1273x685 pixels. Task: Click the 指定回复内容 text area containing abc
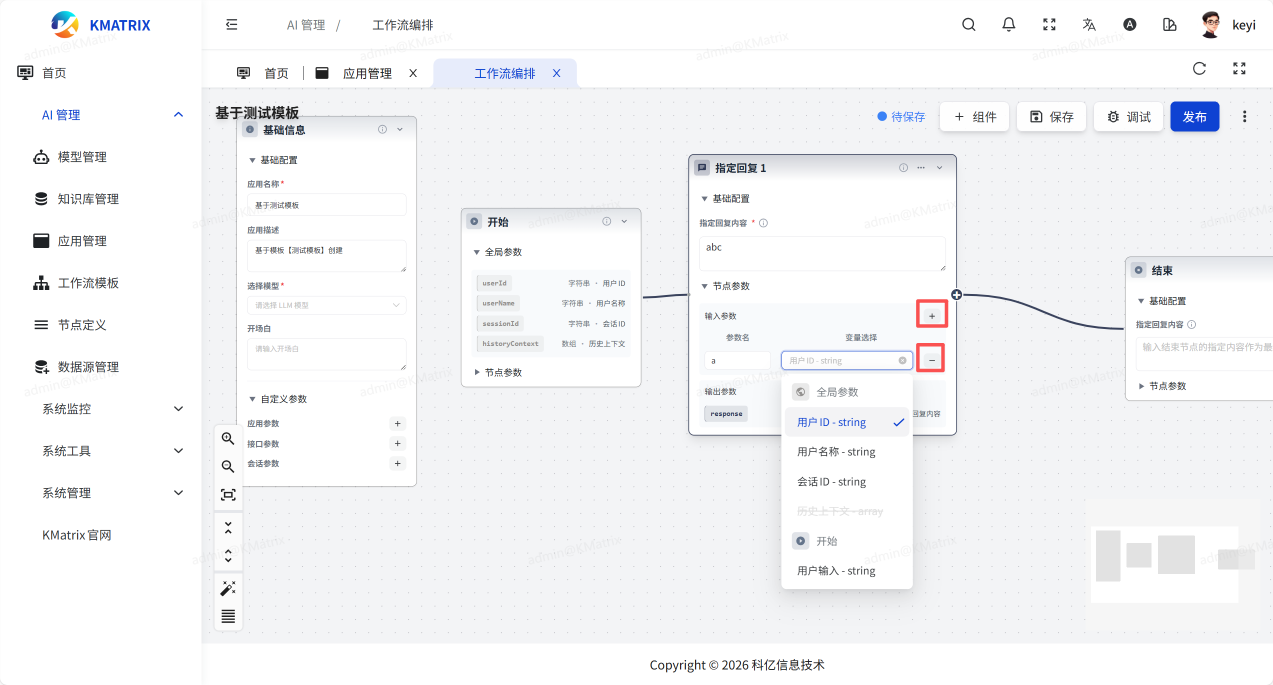coord(822,253)
